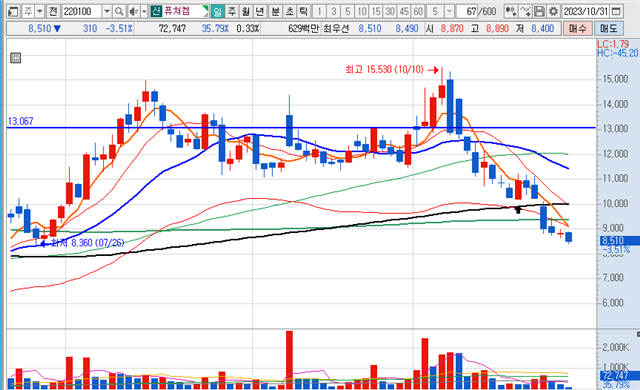Open the calendar date picker icon
The height and width of the screenshot is (390, 640).
(x=617, y=11)
